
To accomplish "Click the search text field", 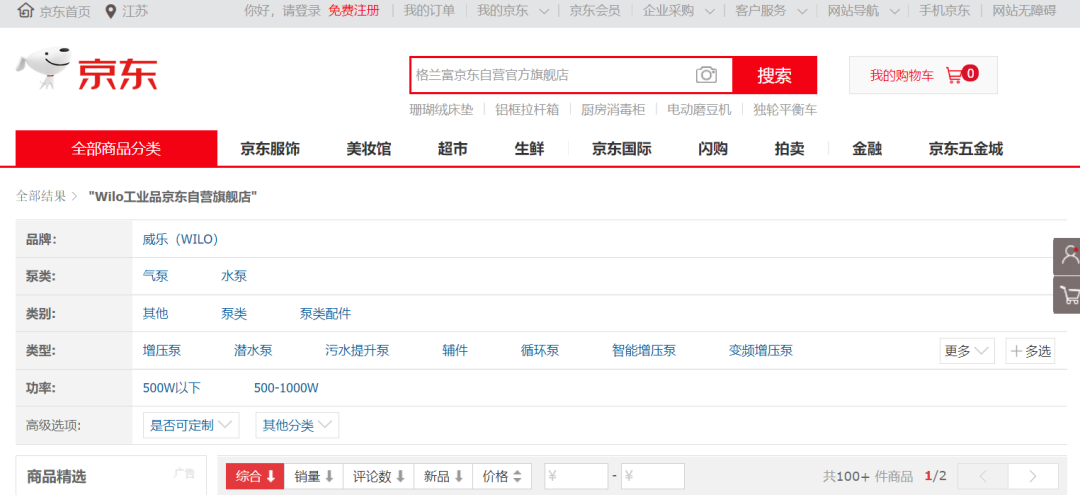I will tap(551, 75).
